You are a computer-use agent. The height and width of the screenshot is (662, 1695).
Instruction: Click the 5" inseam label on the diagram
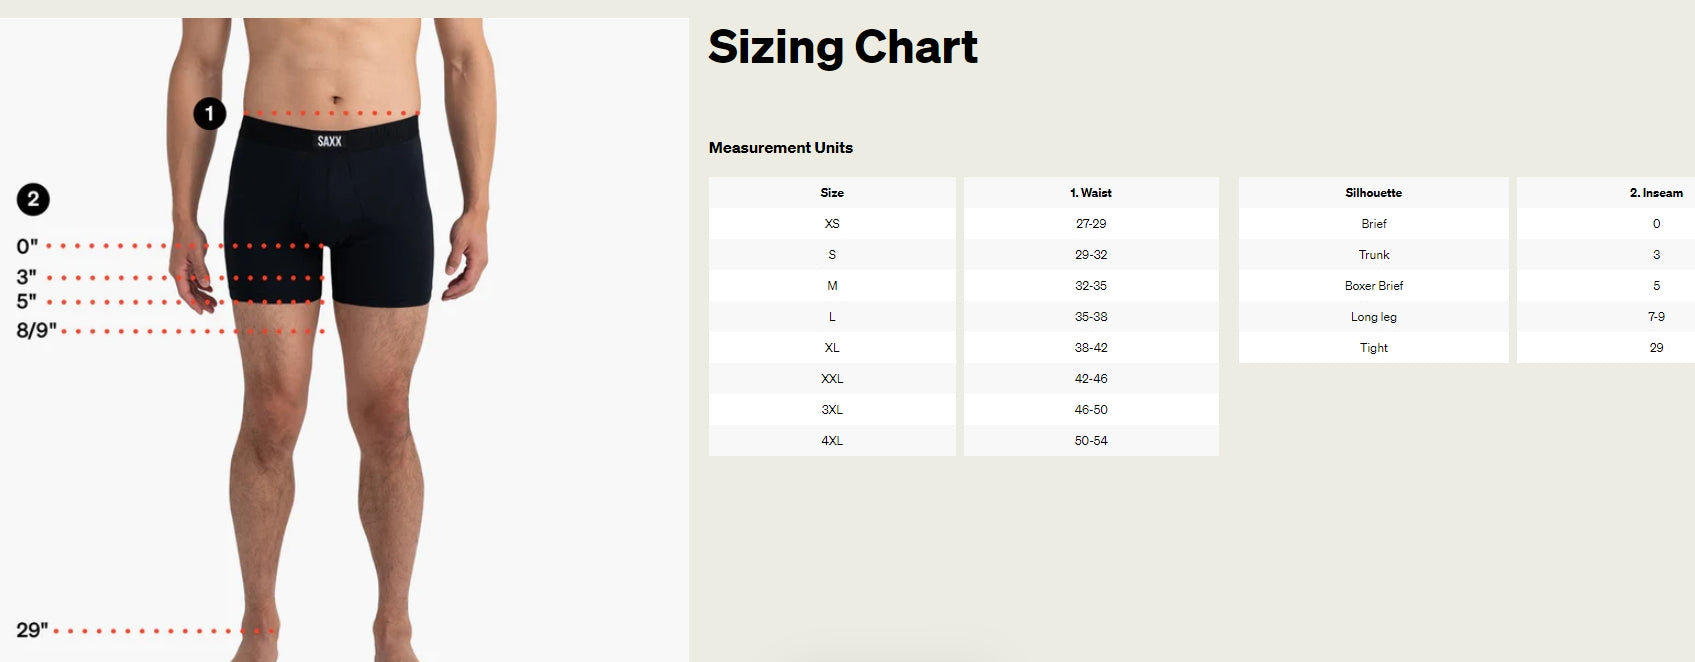coord(27,301)
